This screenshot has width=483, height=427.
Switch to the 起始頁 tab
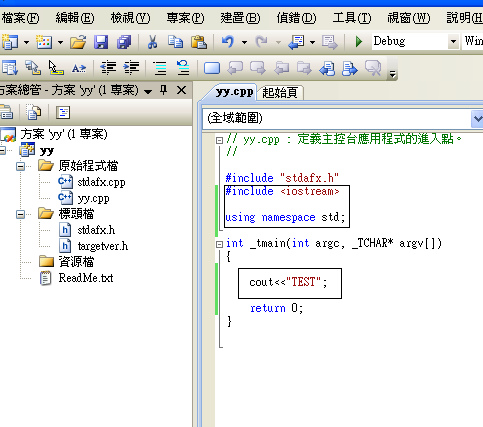(x=280, y=93)
